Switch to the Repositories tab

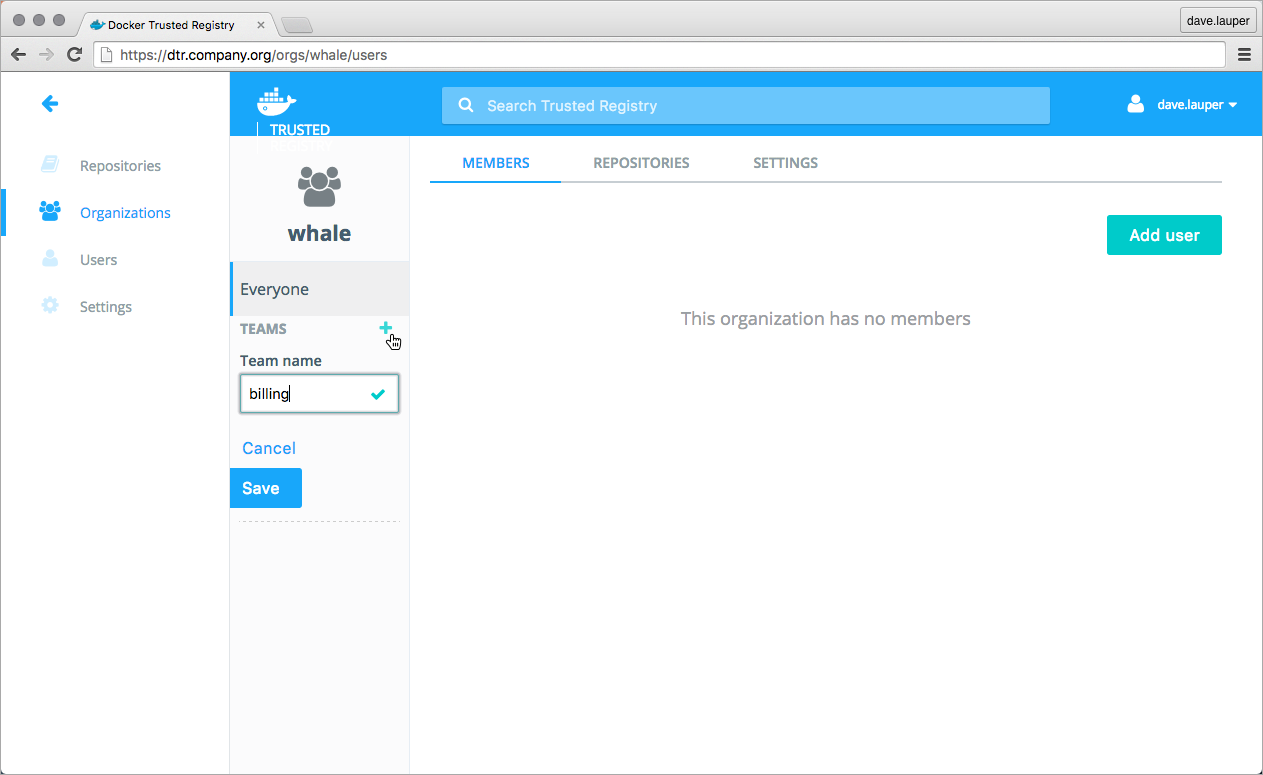click(641, 163)
